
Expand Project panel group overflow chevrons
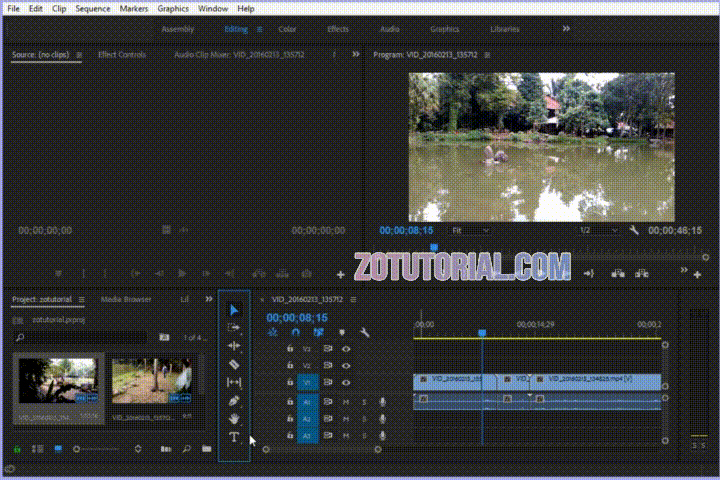209,299
